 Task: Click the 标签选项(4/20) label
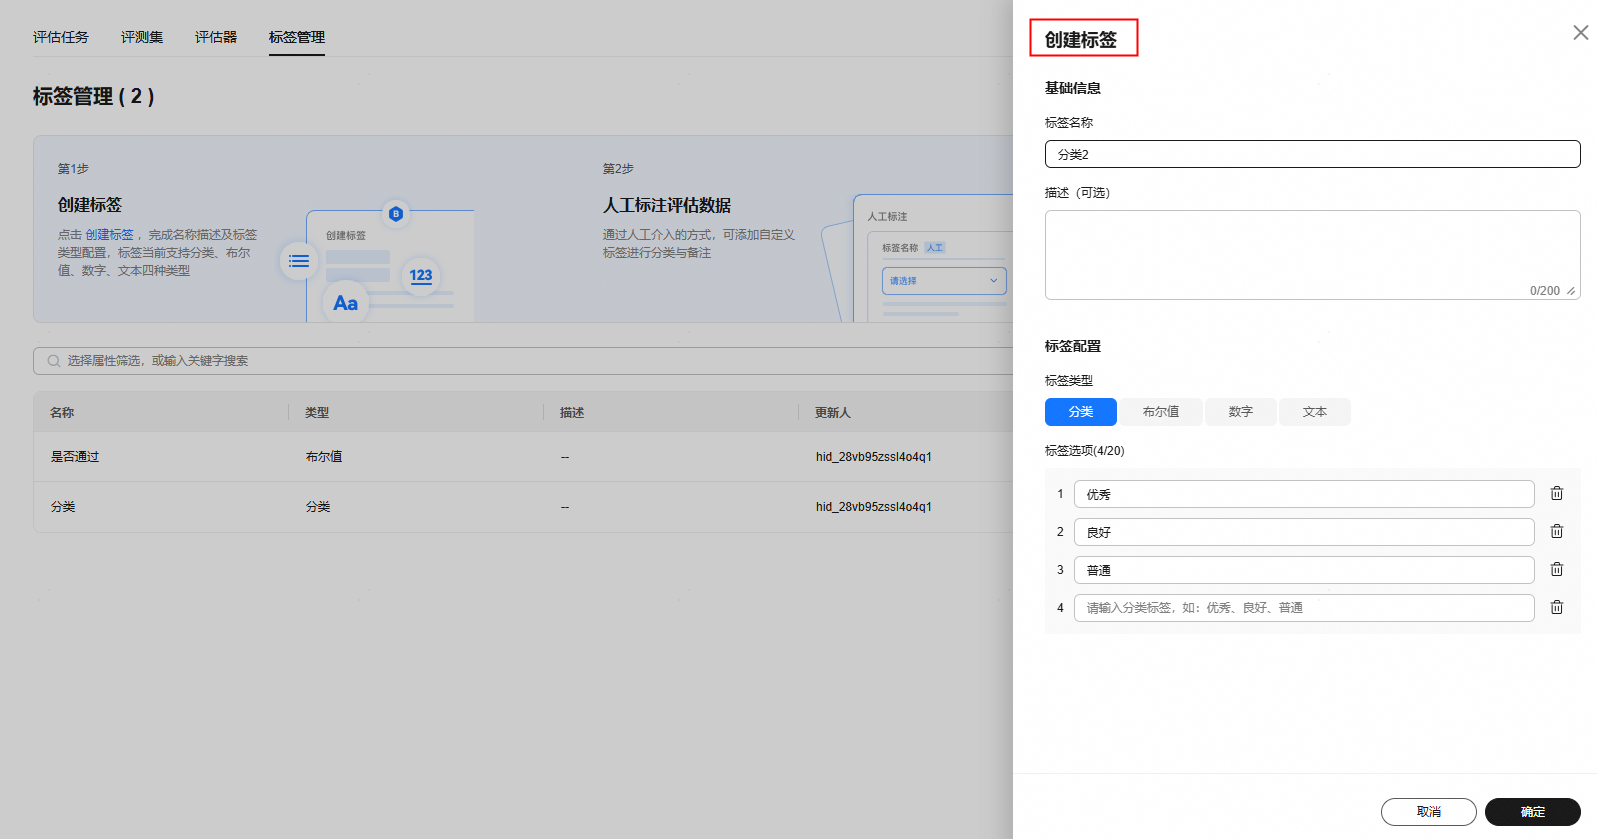pos(1085,451)
